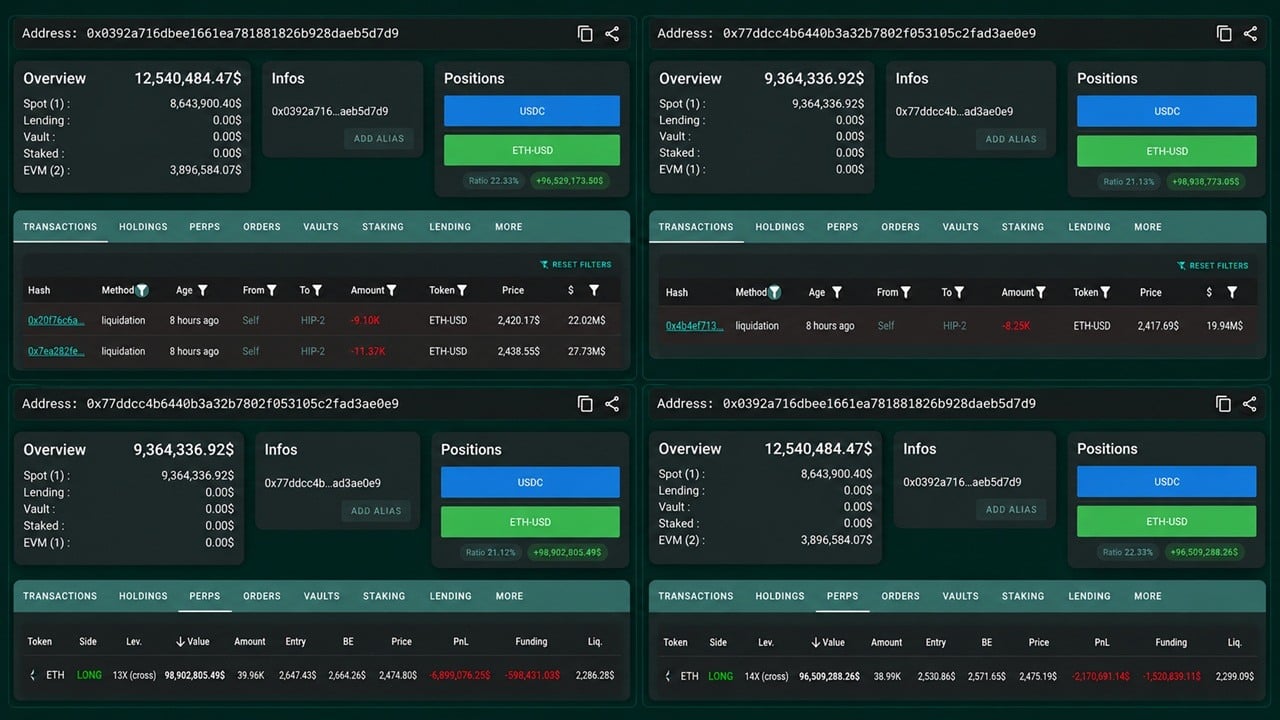Image resolution: width=1280 pixels, height=720 pixels.
Task: Switch to STAKING in the 0x0392 perps panel
Action: click(x=1023, y=596)
